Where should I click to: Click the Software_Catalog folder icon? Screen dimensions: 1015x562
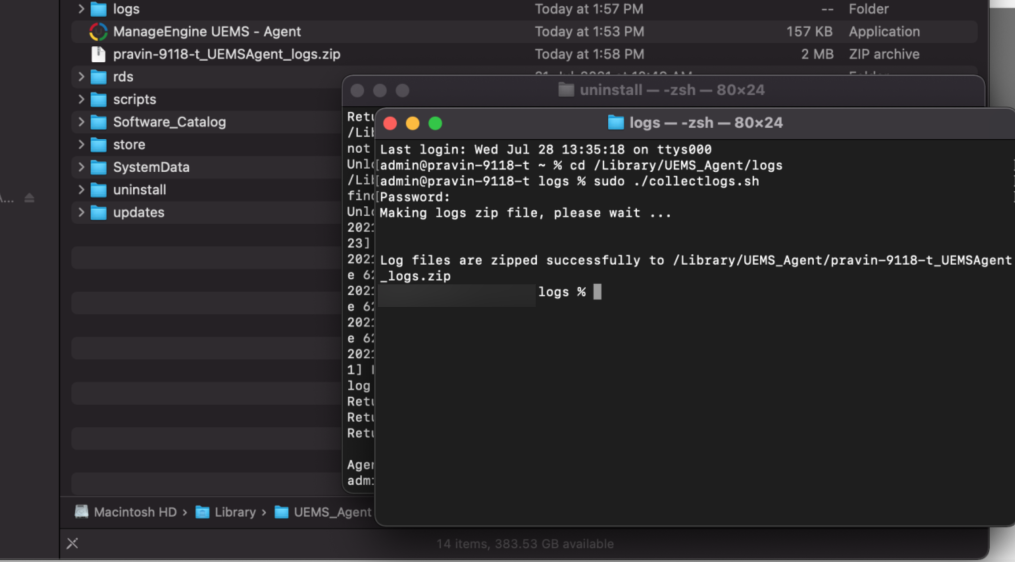coord(98,122)
